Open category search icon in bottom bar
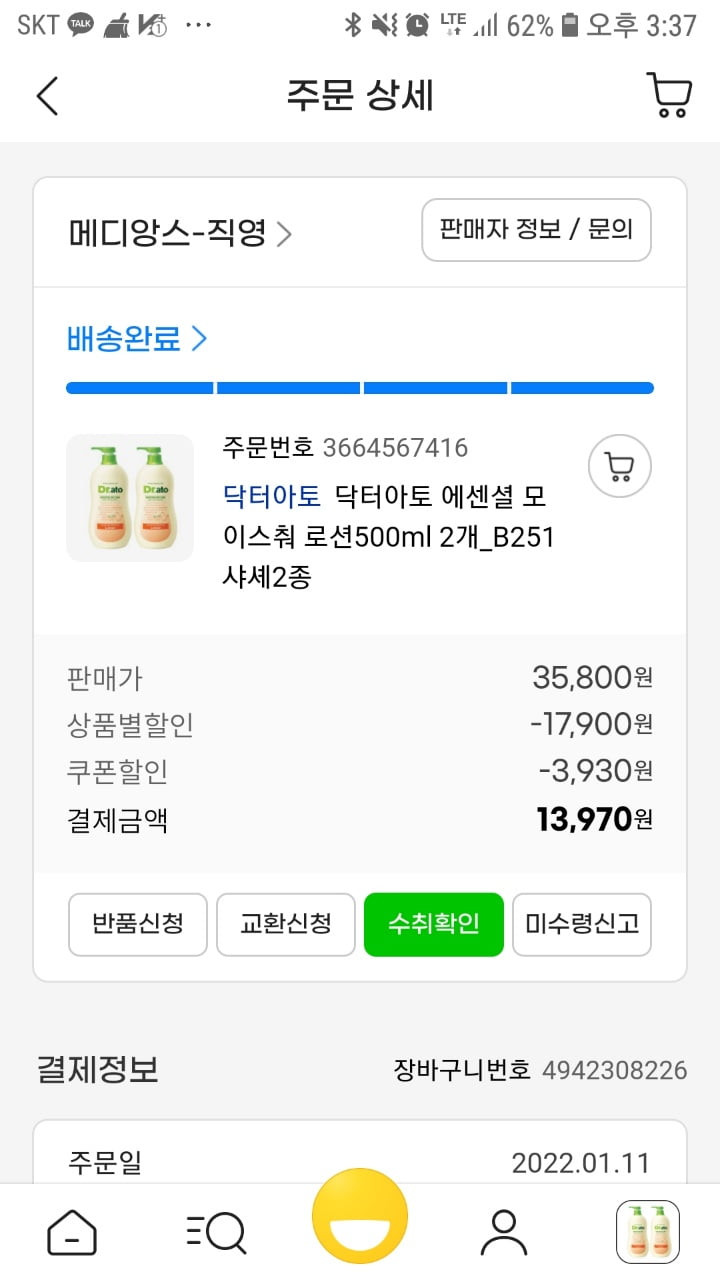The image size is (720, 1280). pyautogui.click(x=216, y=1232)
